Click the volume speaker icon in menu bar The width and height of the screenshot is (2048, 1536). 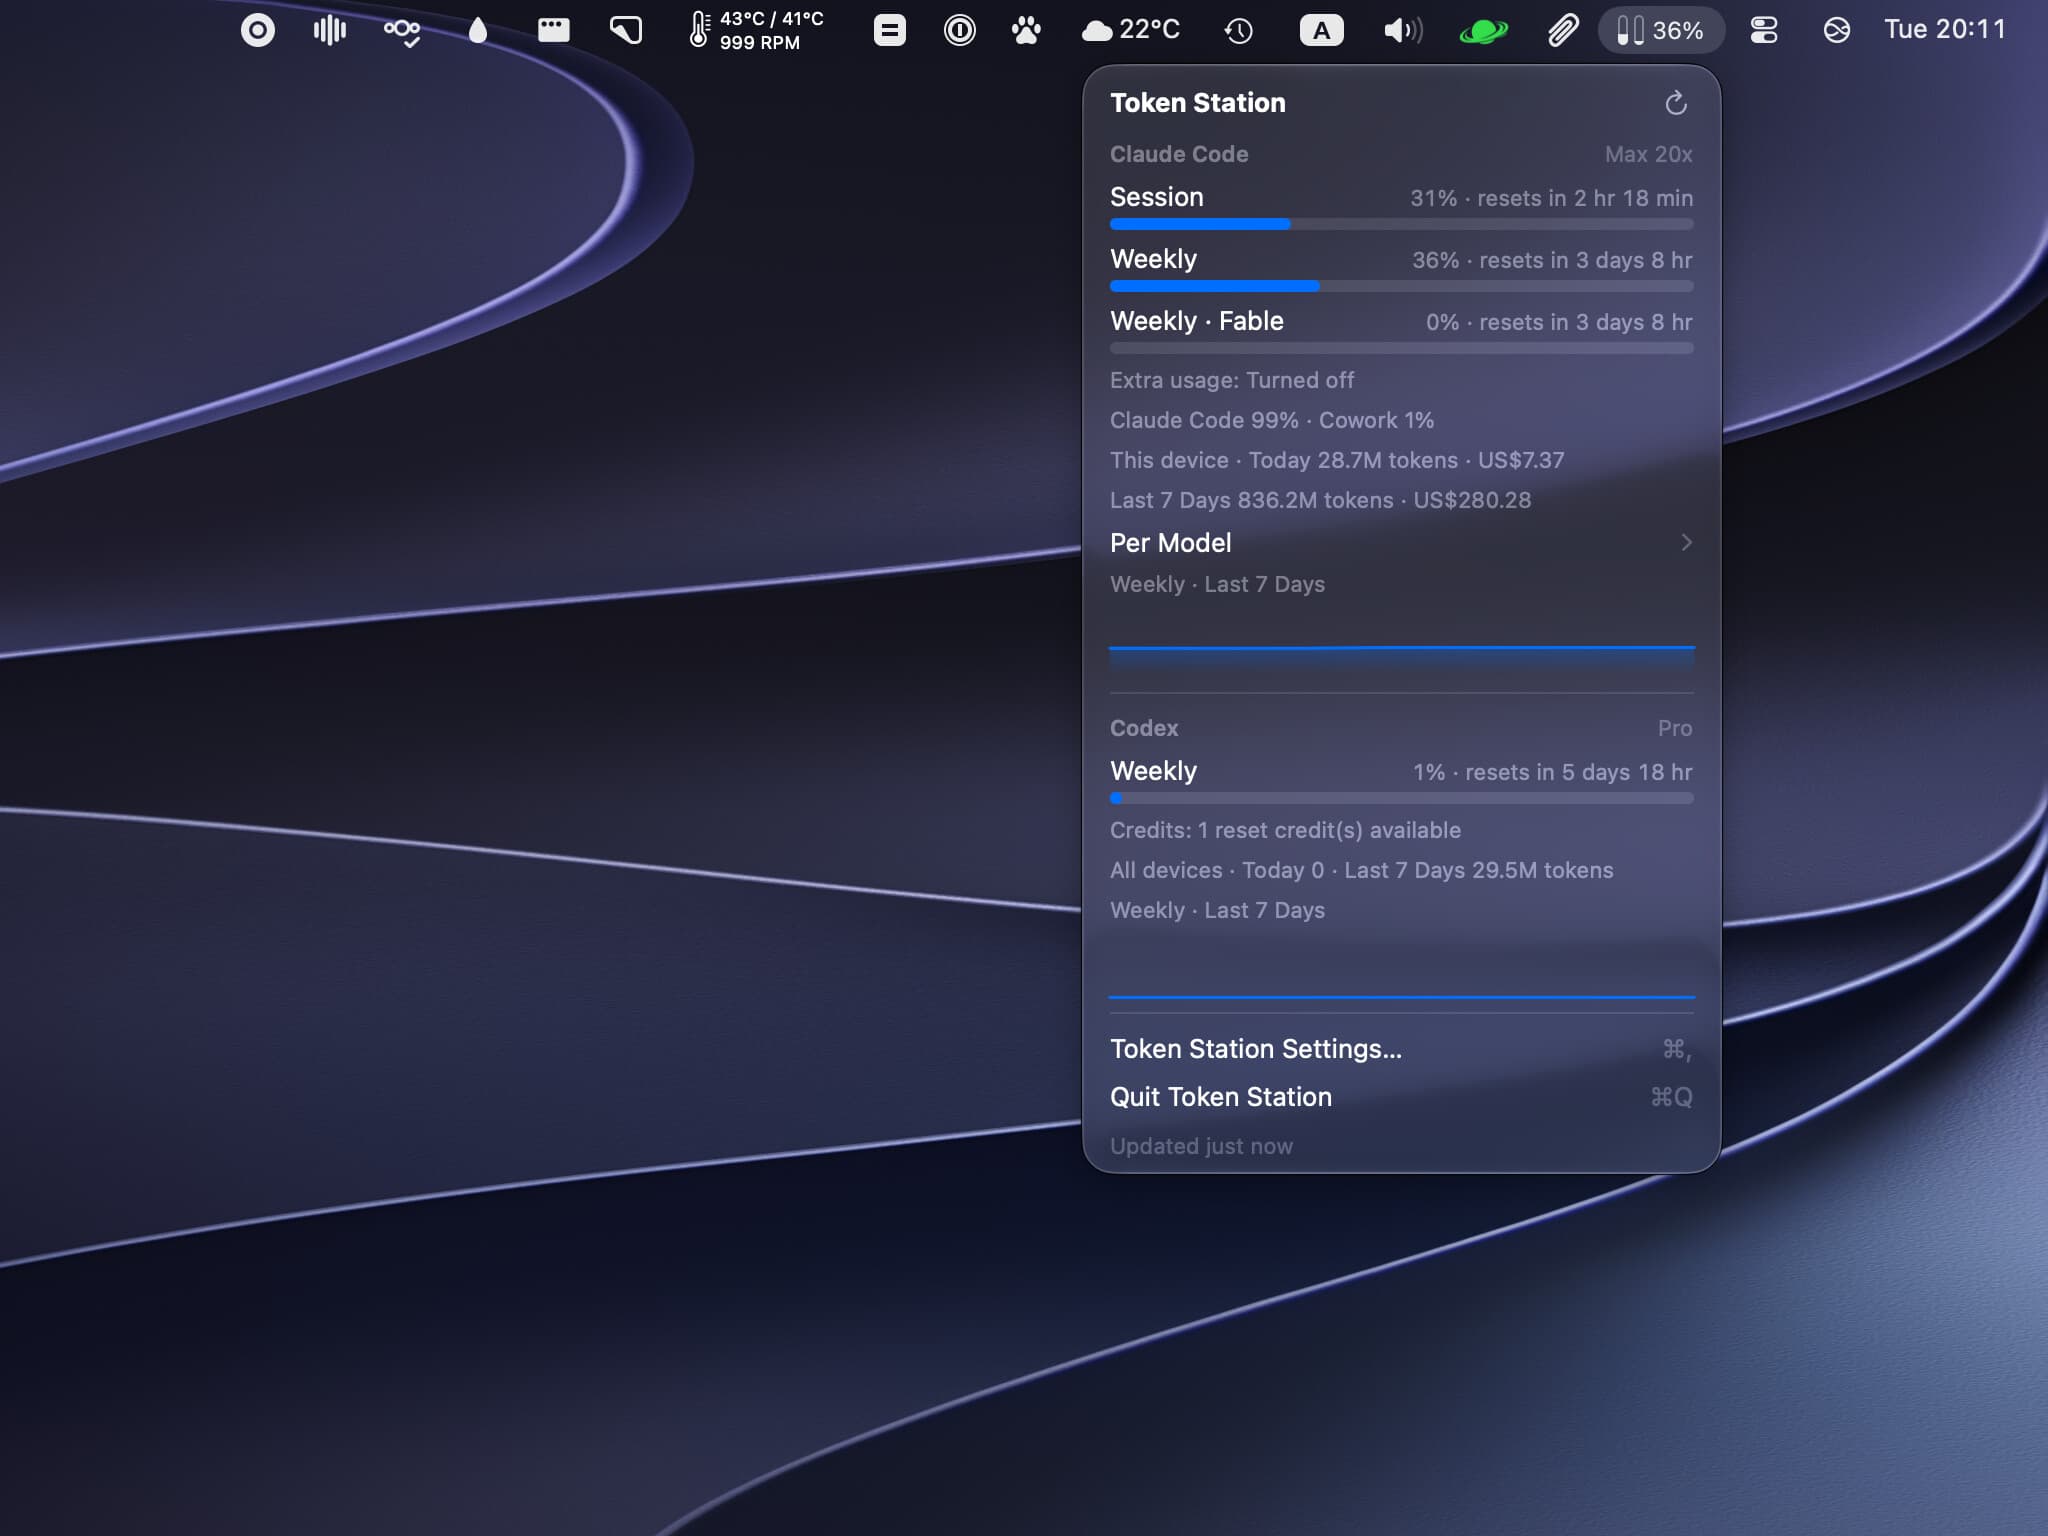[x=1403, y=30]
